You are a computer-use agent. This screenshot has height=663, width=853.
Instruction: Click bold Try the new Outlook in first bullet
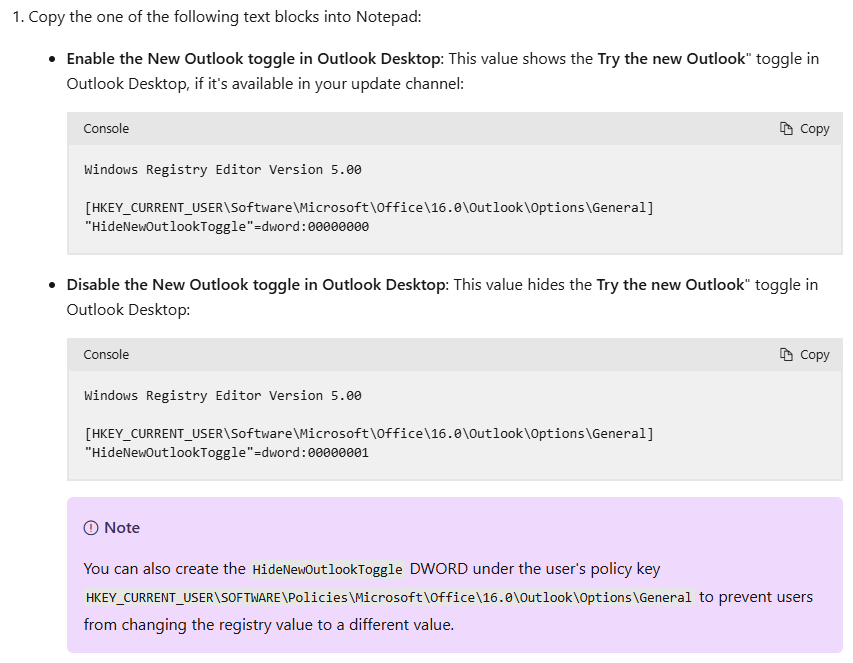point(671,59)
